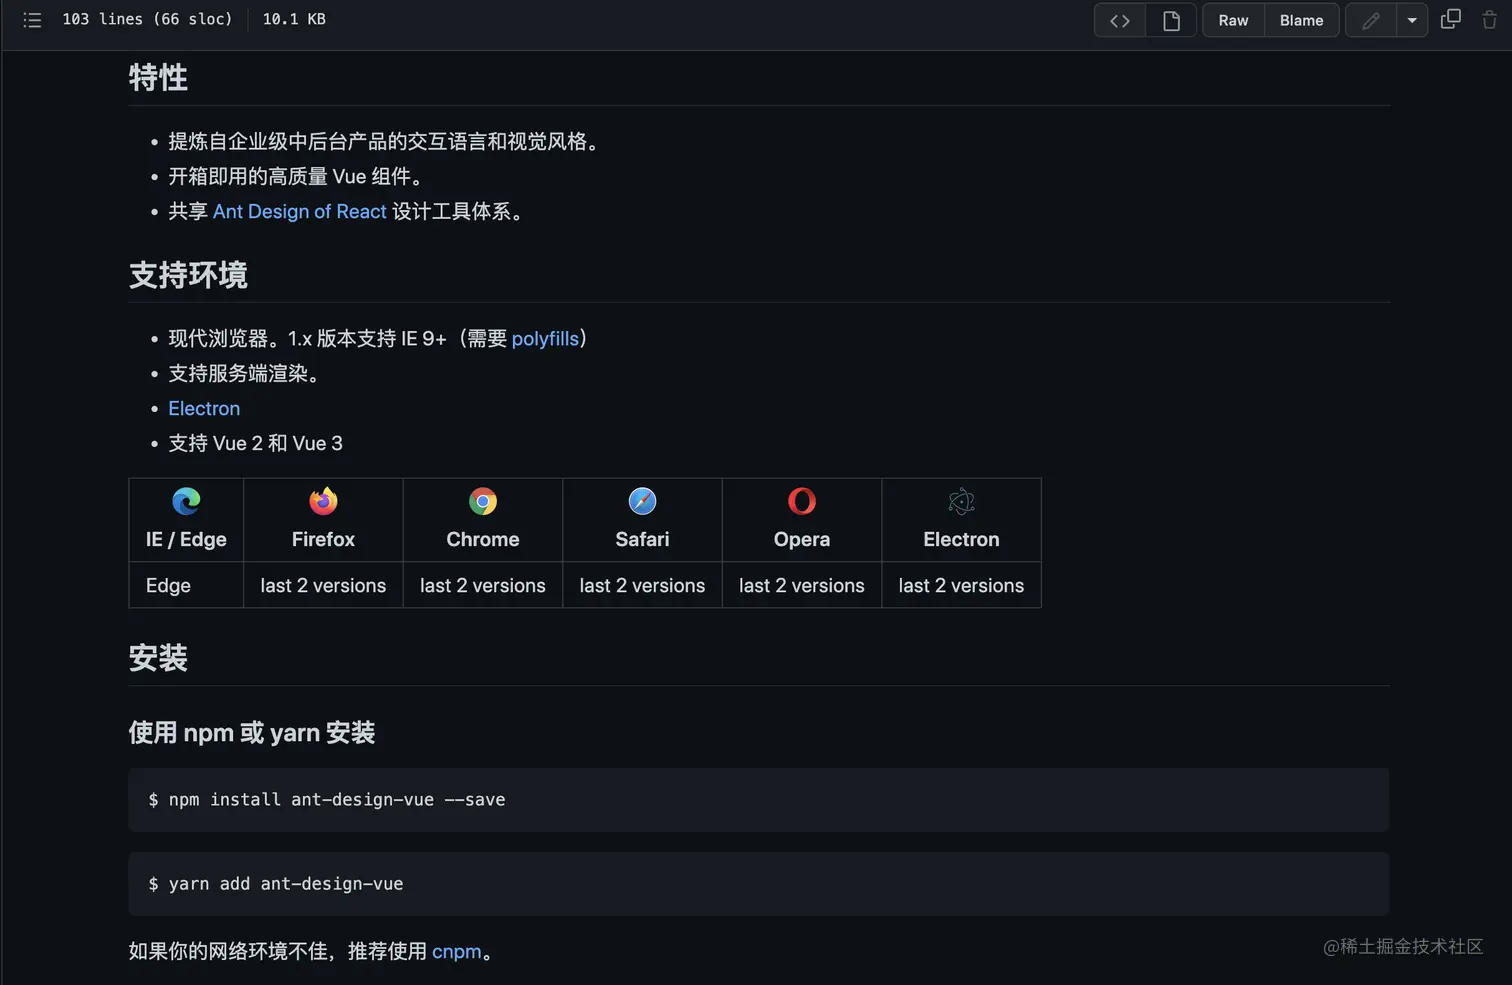
Task: Open the Raw file view
Action: pos(1233,20)
